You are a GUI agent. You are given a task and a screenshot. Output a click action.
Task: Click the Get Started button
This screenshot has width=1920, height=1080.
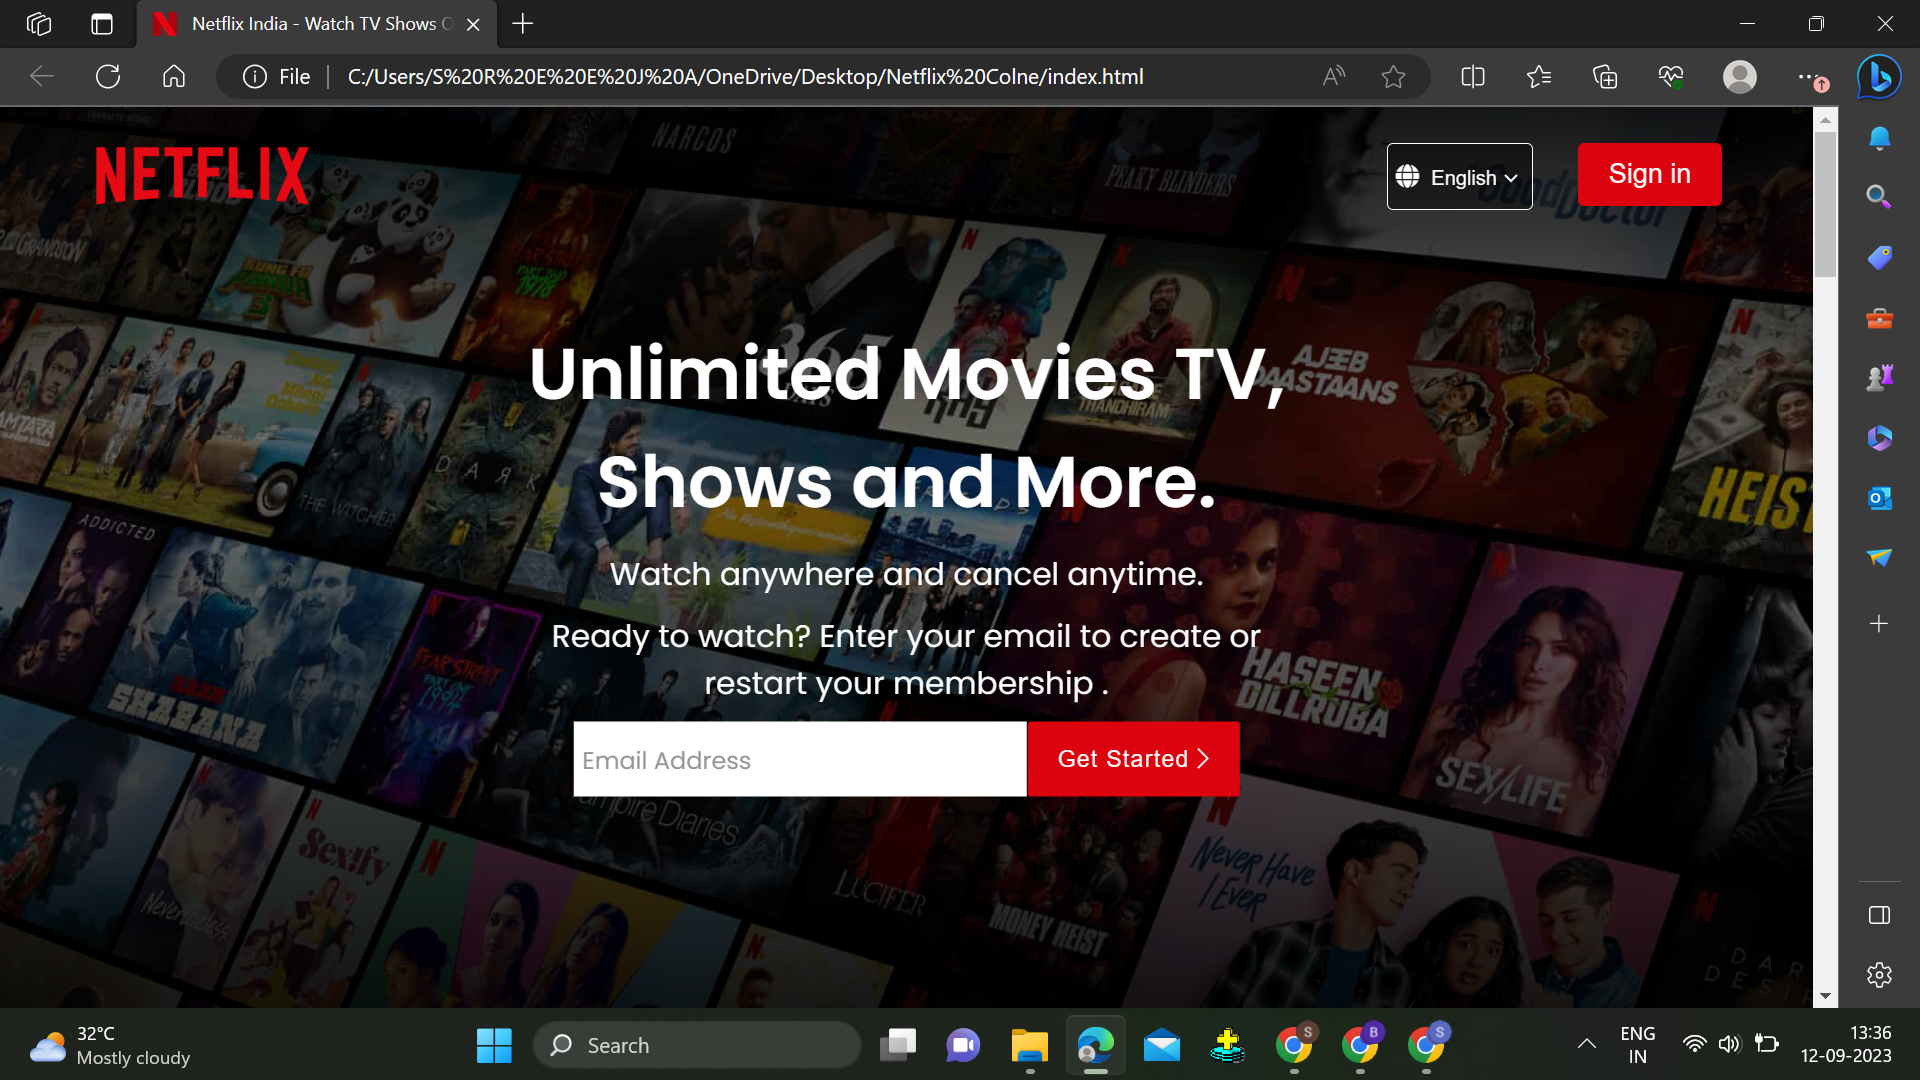pyautogui.click(x=1132, y=759)
